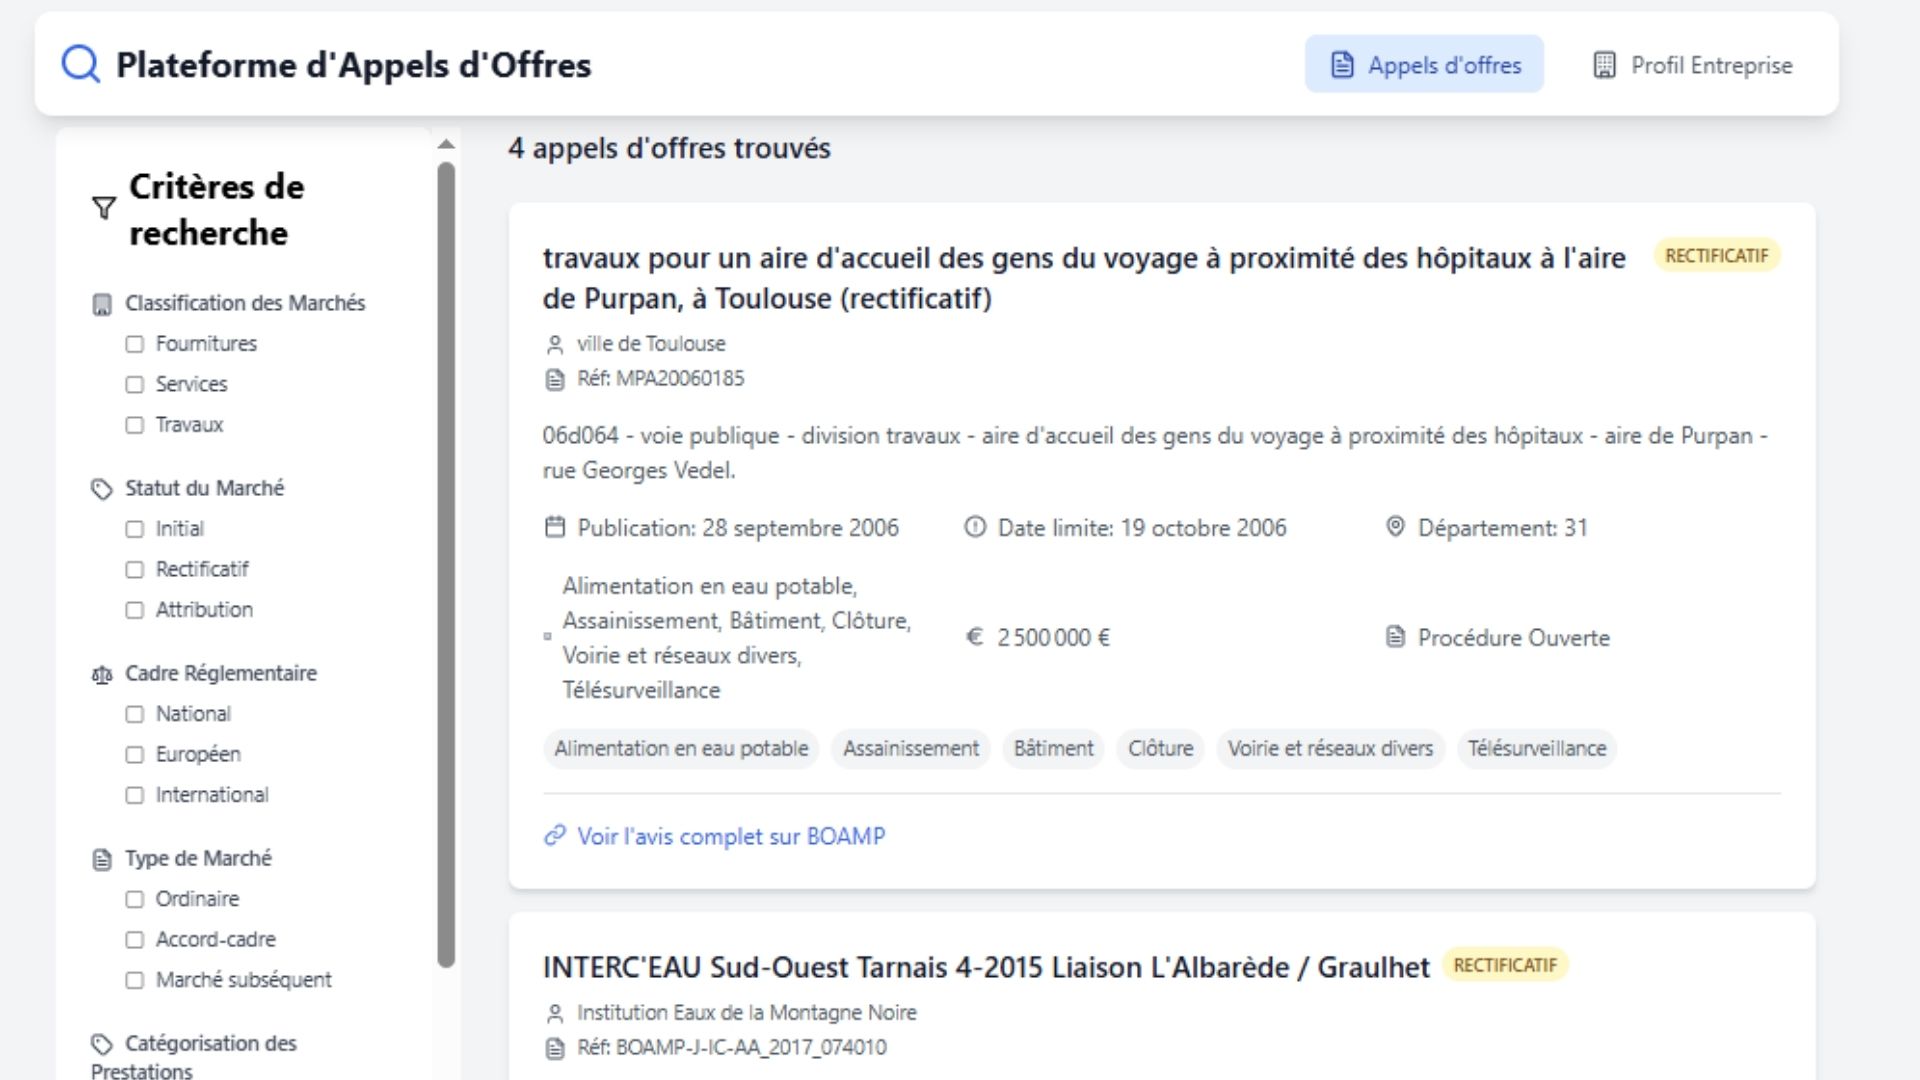Click the scales icon beside Cadre Réglementaire

click(100, 675)
